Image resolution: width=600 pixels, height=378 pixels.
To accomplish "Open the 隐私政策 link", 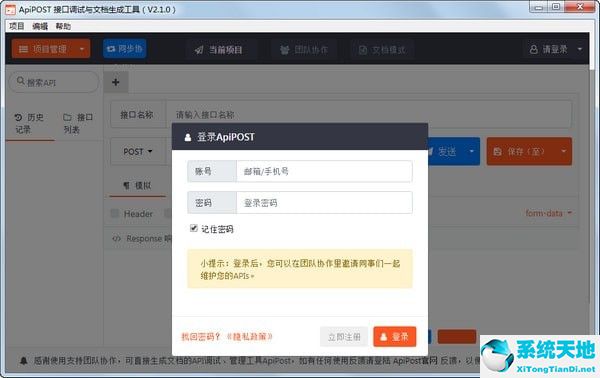I will (249, 337).
